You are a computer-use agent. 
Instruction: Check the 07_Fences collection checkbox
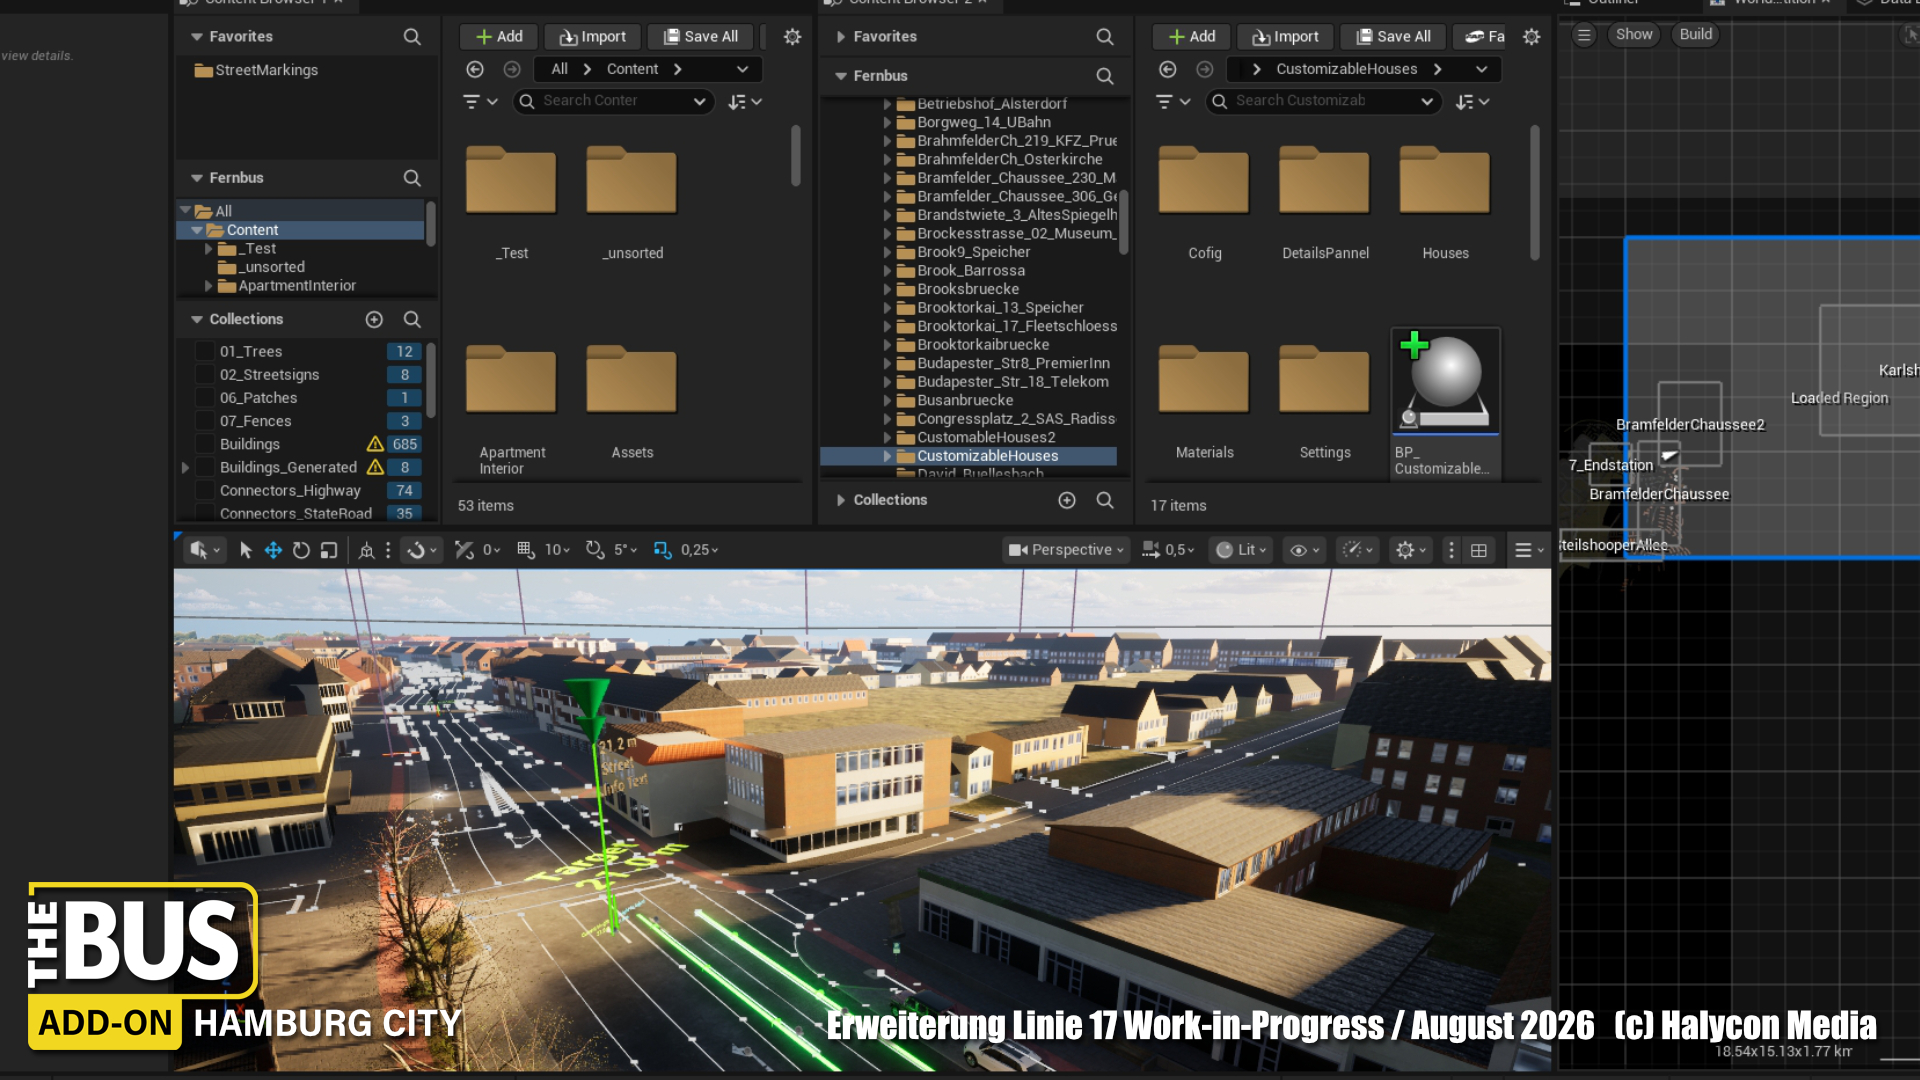coord(205,421)
